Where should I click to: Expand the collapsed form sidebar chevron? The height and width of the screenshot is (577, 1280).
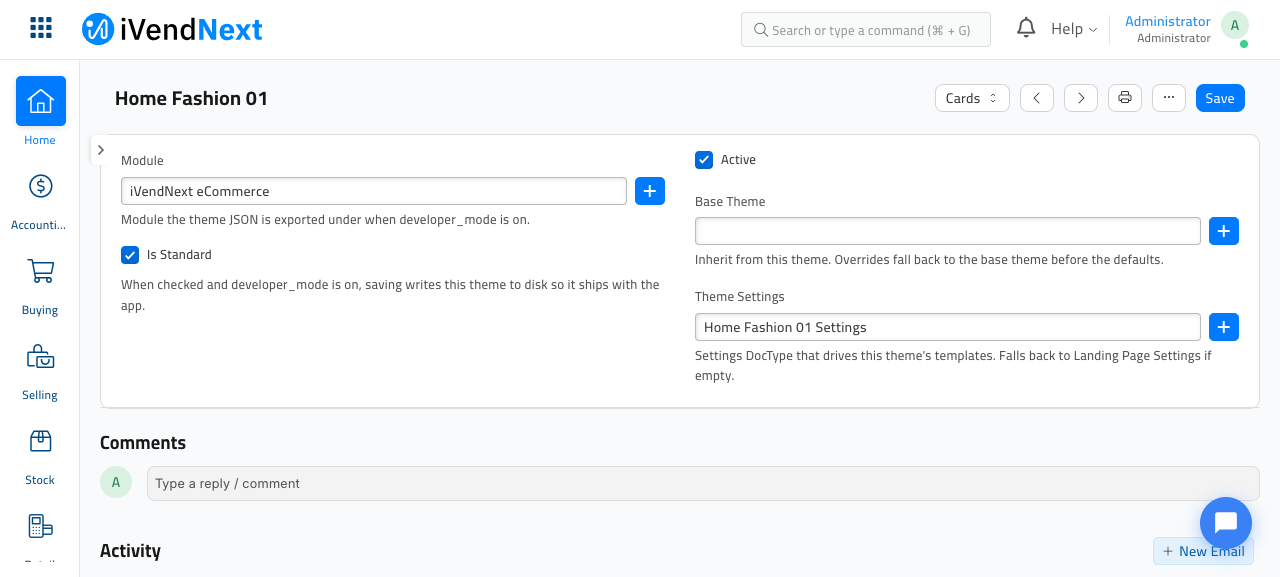click(x=101, y=150)
